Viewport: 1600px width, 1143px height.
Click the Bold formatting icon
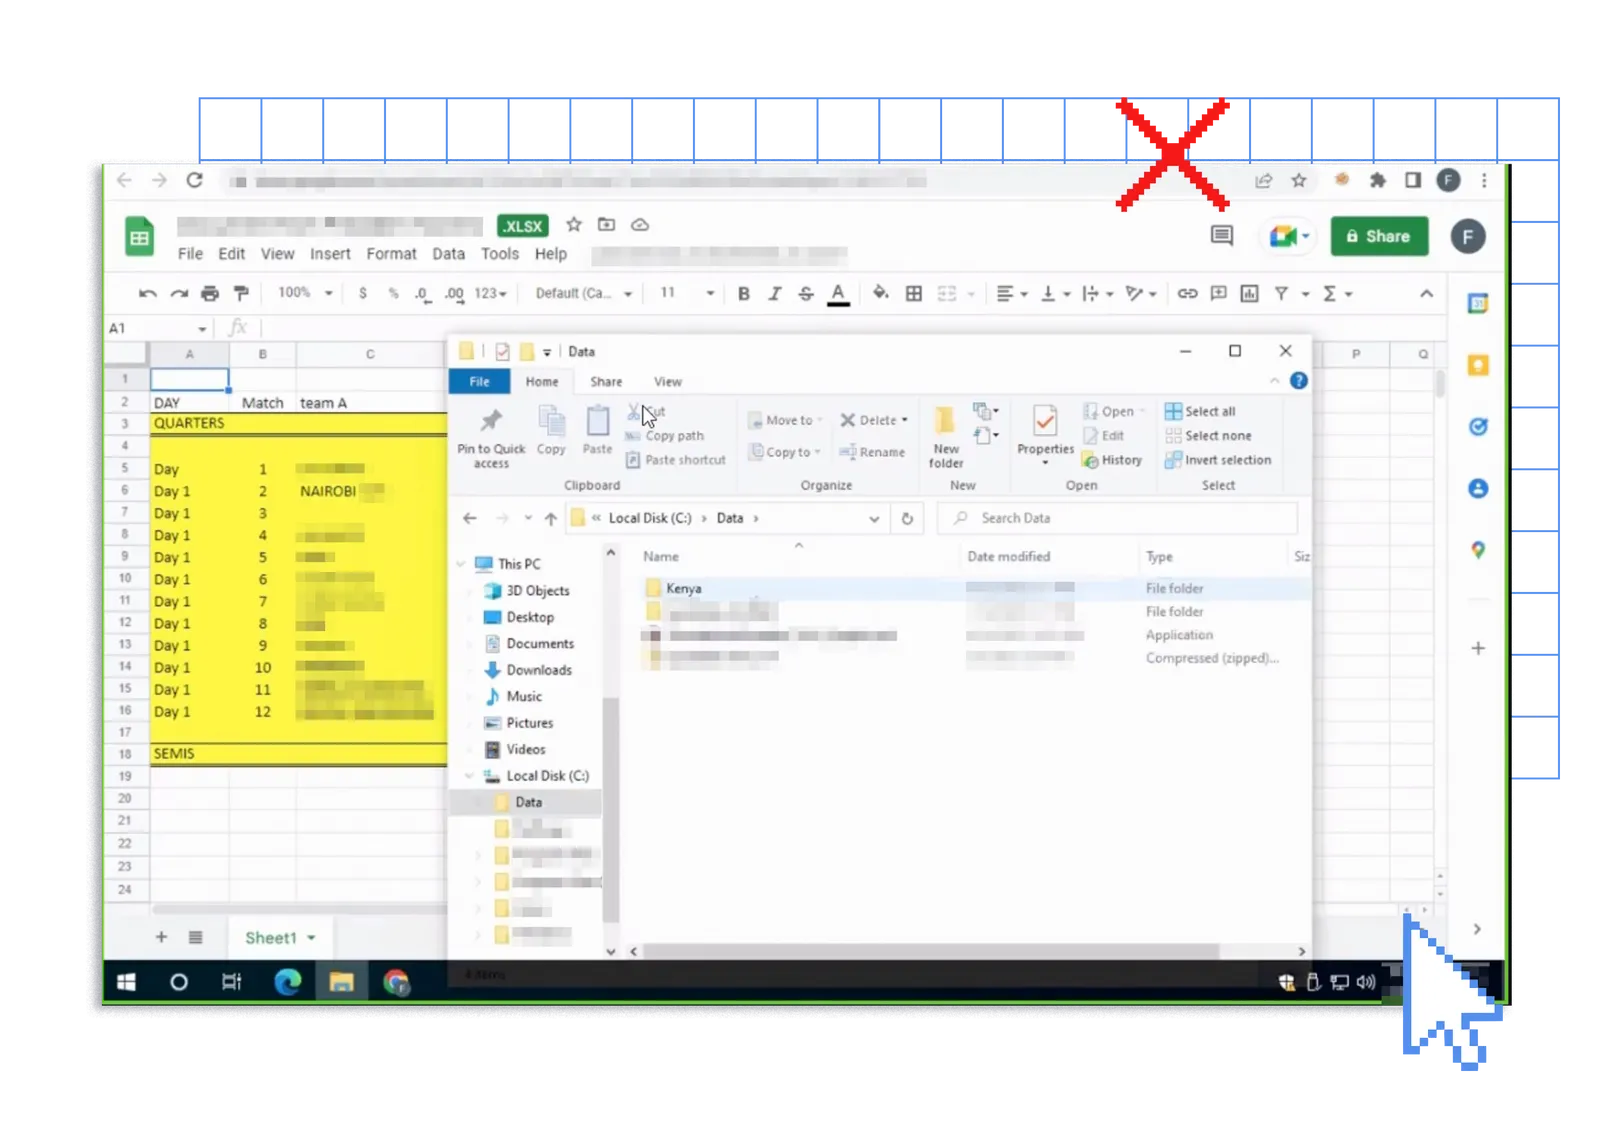tap(743, 294)
